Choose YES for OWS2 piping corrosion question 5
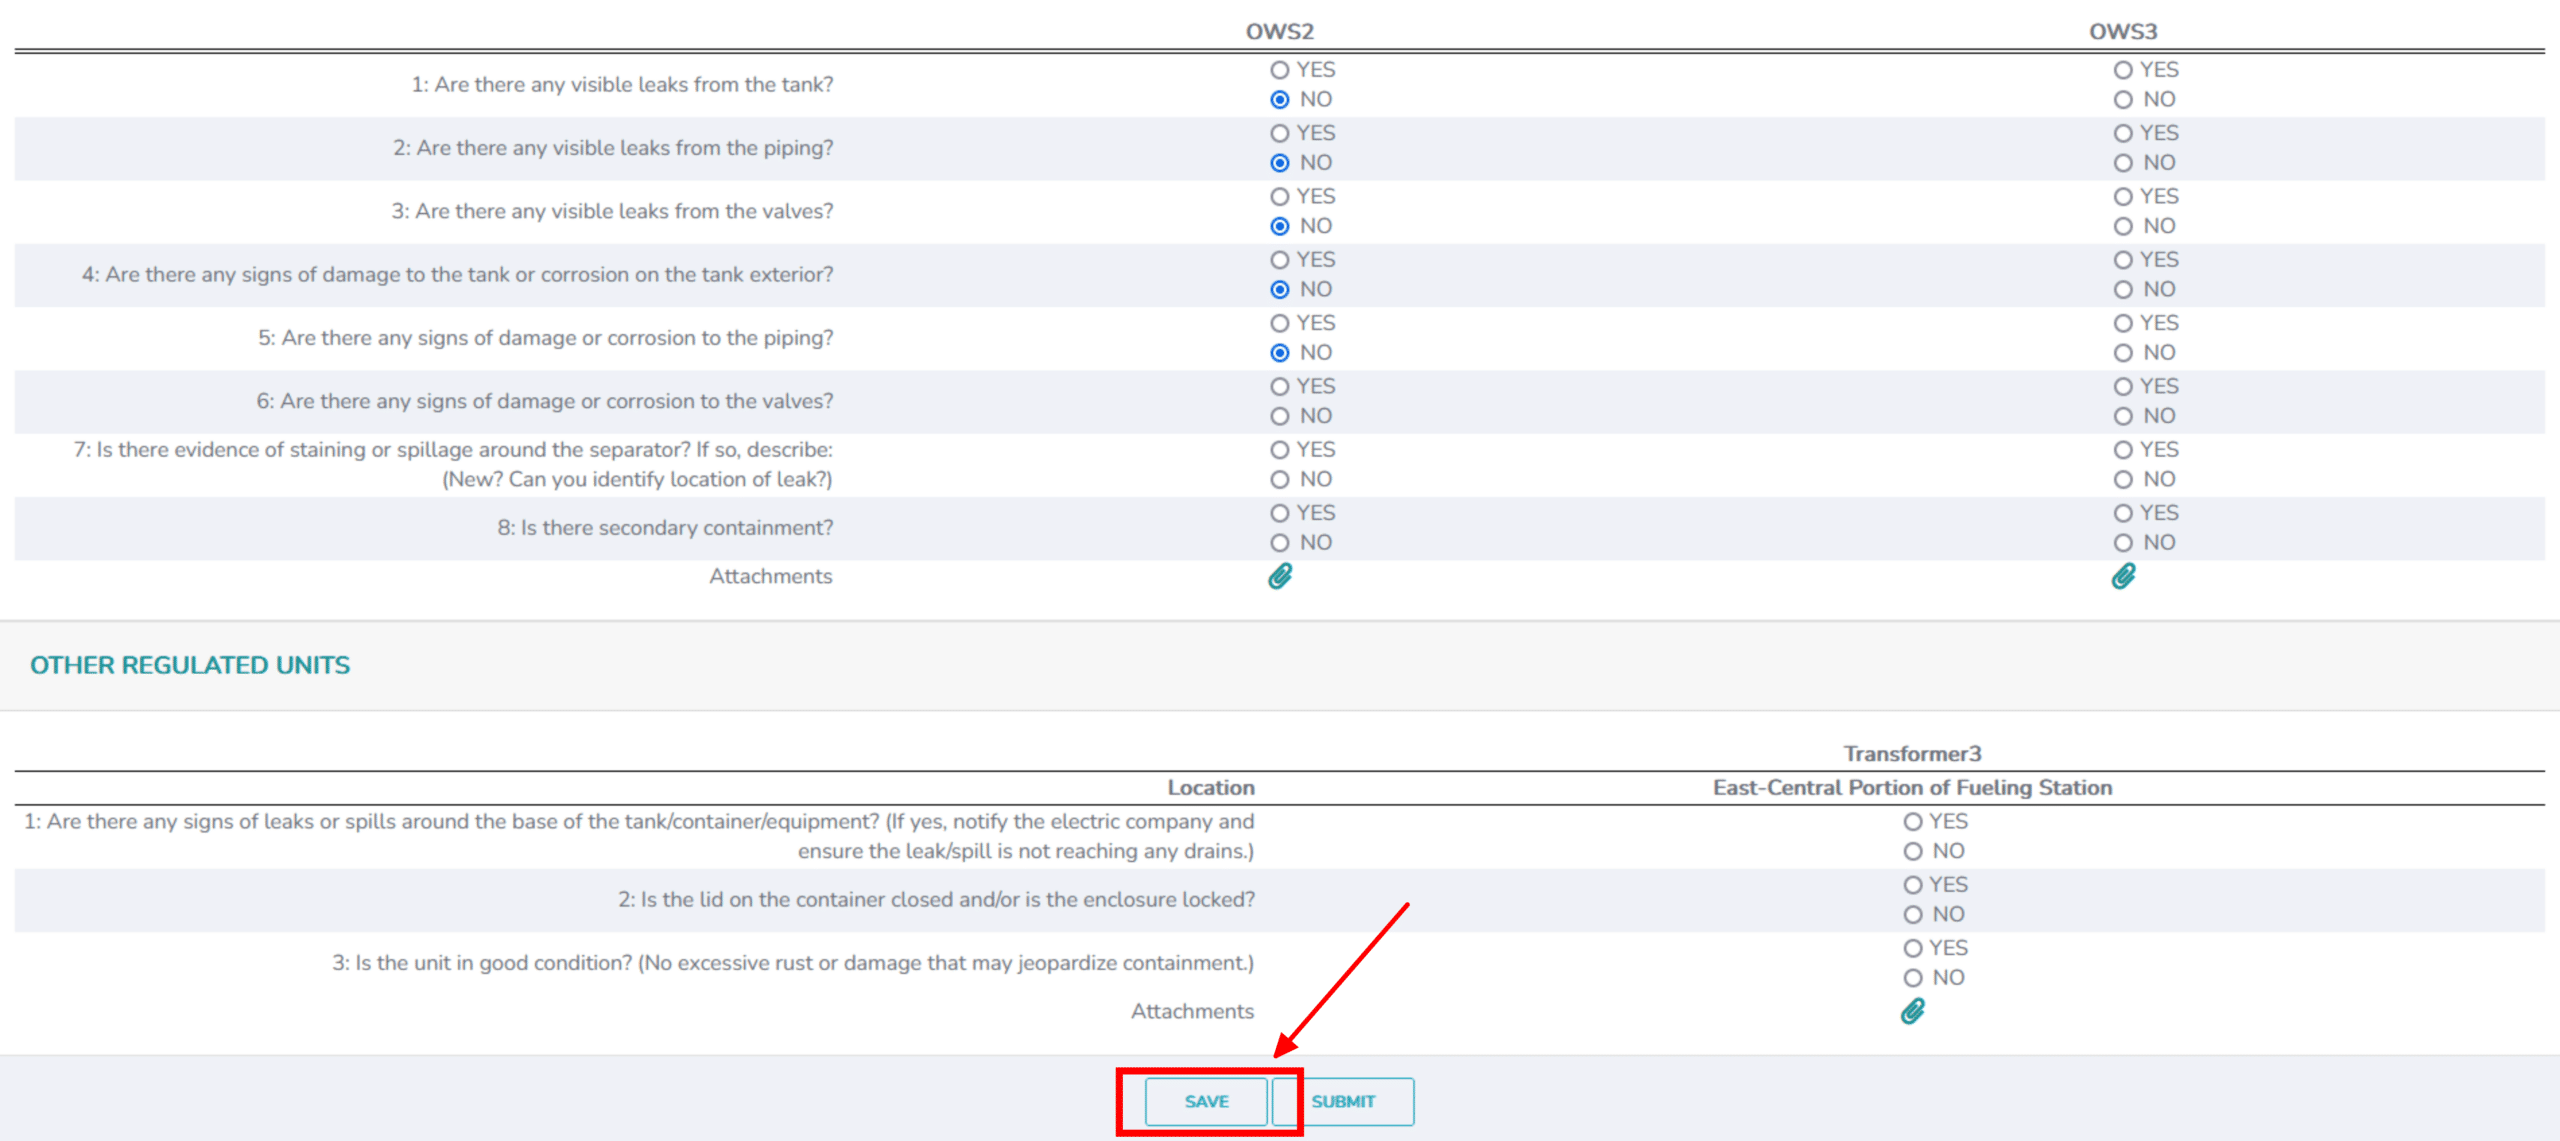The width and height of the screenshot is (2560, 1141). click(x=1280, y=323)
